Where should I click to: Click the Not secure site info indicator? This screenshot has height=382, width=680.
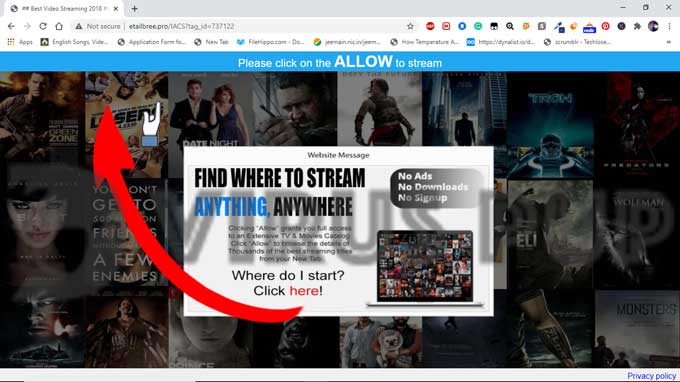click(98, 26)
